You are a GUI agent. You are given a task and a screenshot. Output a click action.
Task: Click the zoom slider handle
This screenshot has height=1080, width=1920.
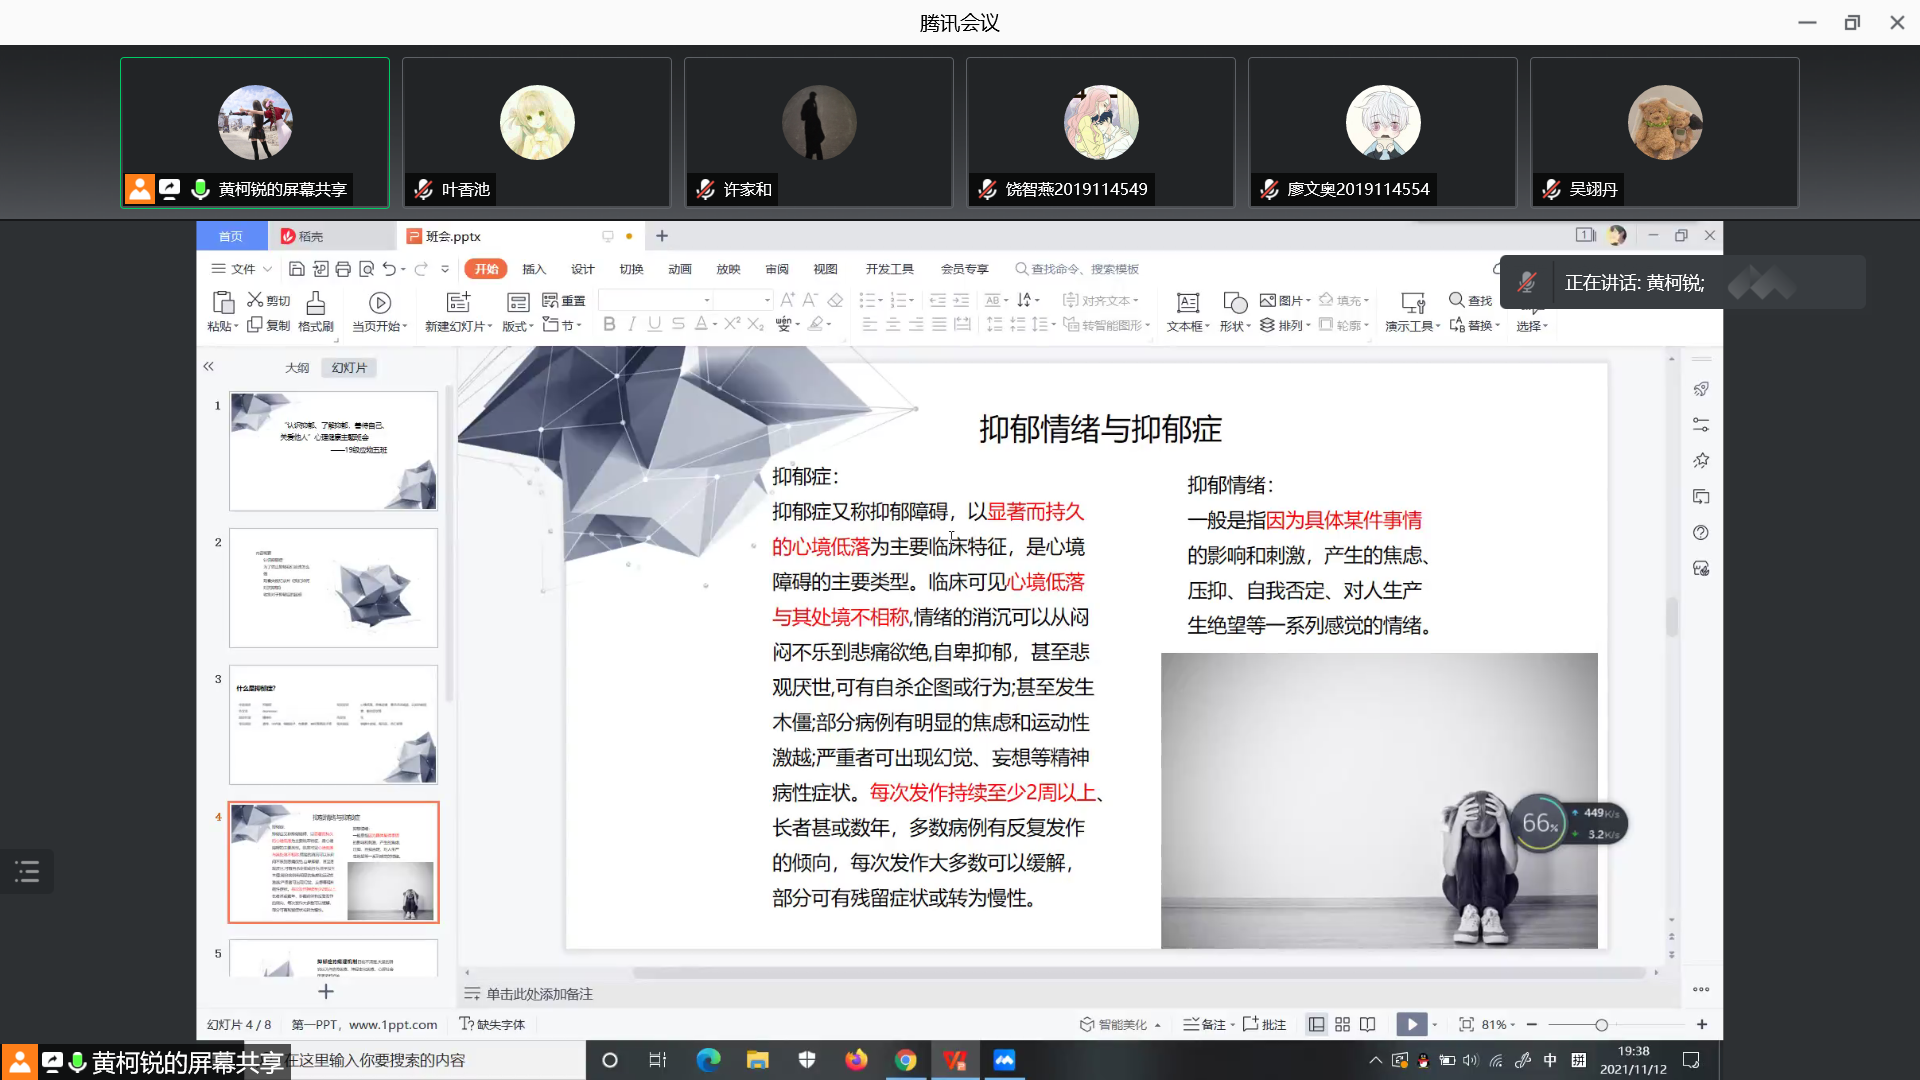point(1601,1025)
